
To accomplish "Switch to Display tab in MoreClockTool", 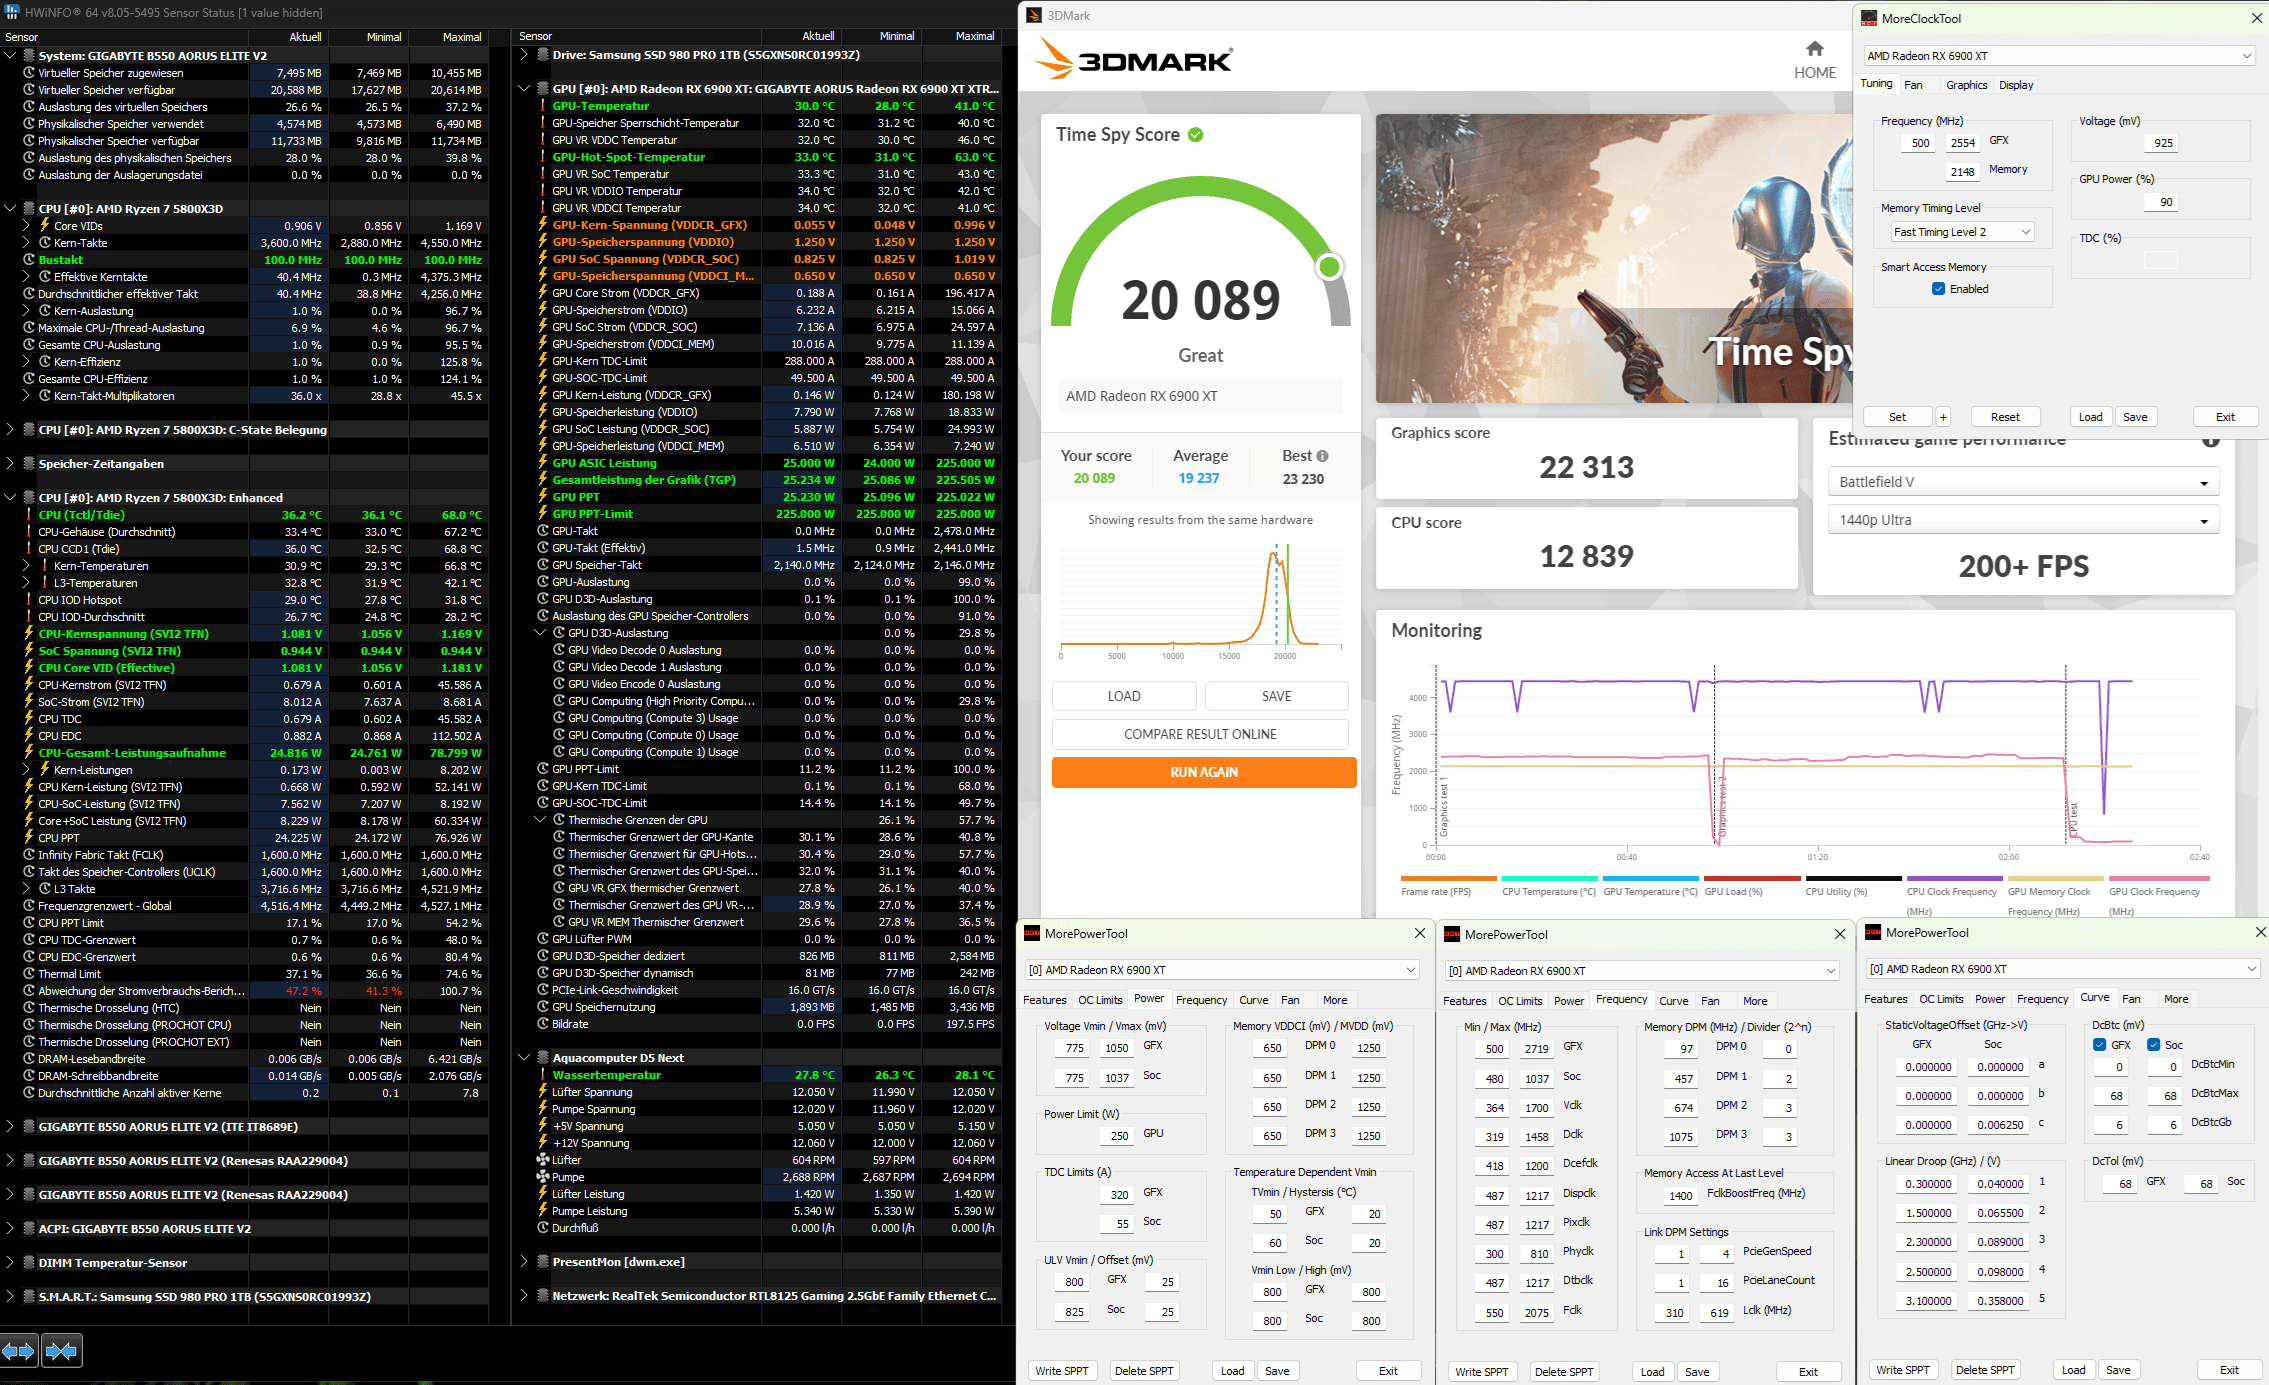I will point(2016,85).
